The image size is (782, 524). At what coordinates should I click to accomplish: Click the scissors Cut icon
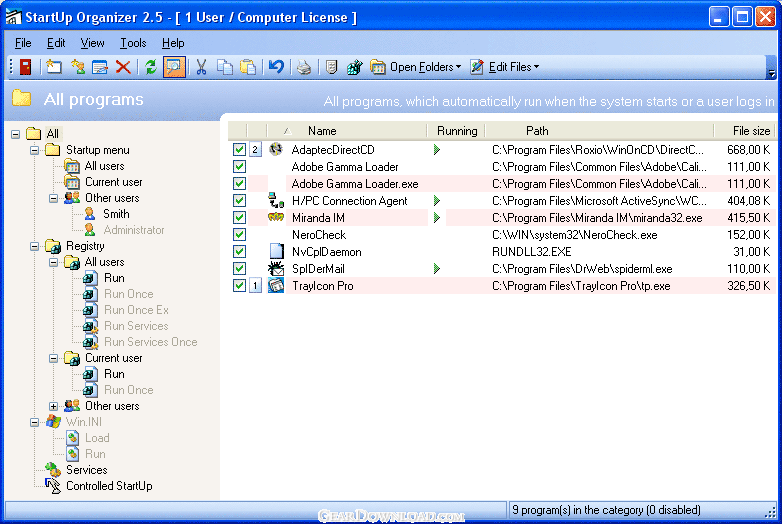(201, 67)
